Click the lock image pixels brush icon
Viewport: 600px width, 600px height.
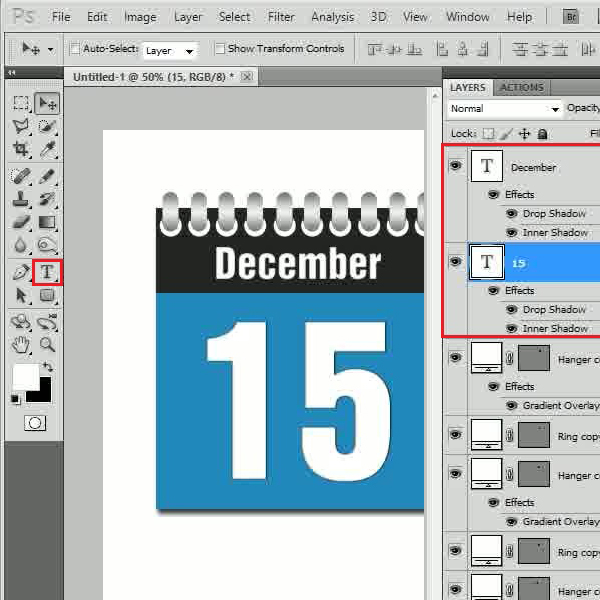(x=506, y=134)
